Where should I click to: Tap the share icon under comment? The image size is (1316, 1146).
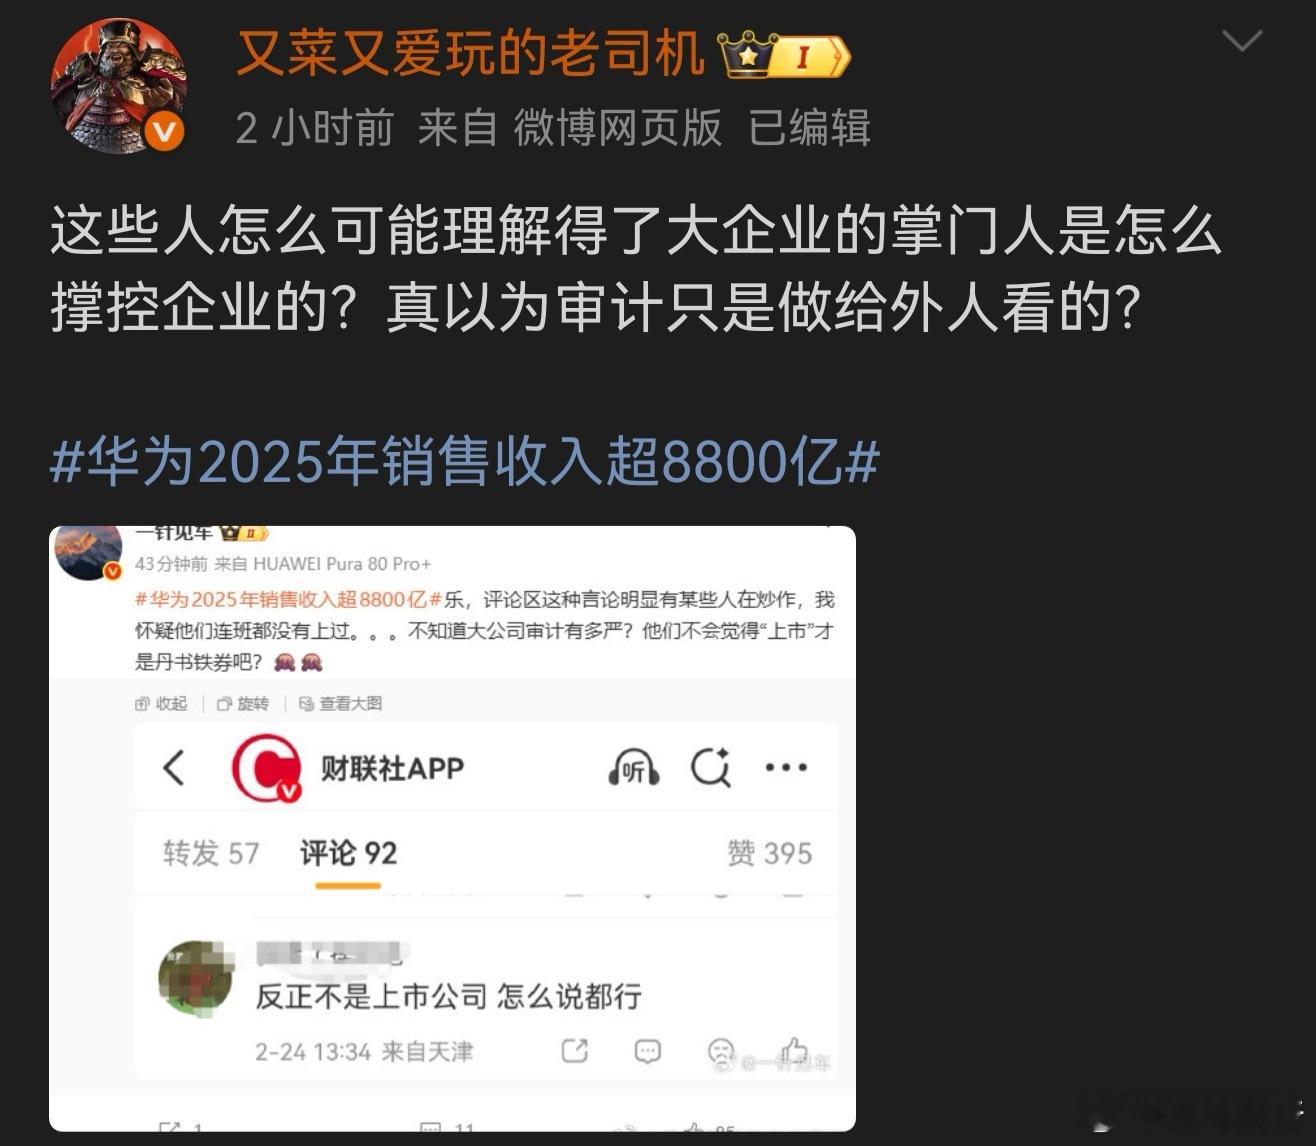575,1051
